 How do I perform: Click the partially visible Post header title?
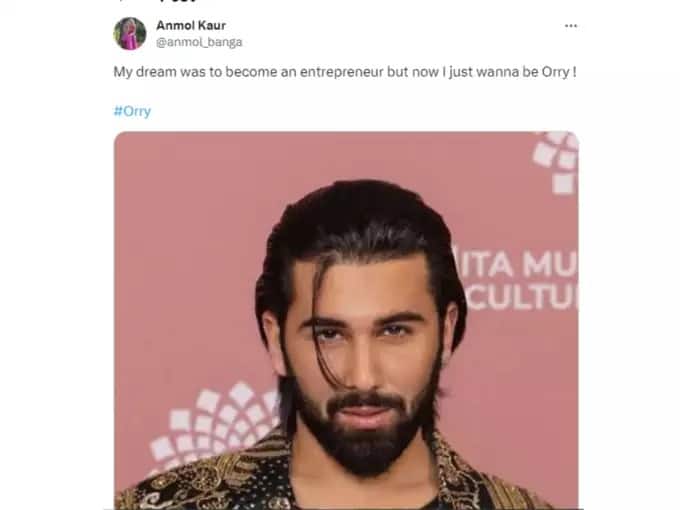[178, 1]
